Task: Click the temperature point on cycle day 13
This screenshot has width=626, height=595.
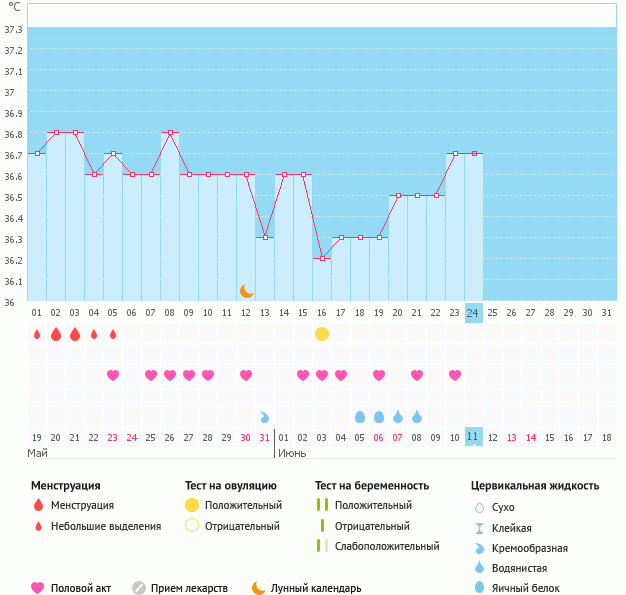Action: coord(265,237)
